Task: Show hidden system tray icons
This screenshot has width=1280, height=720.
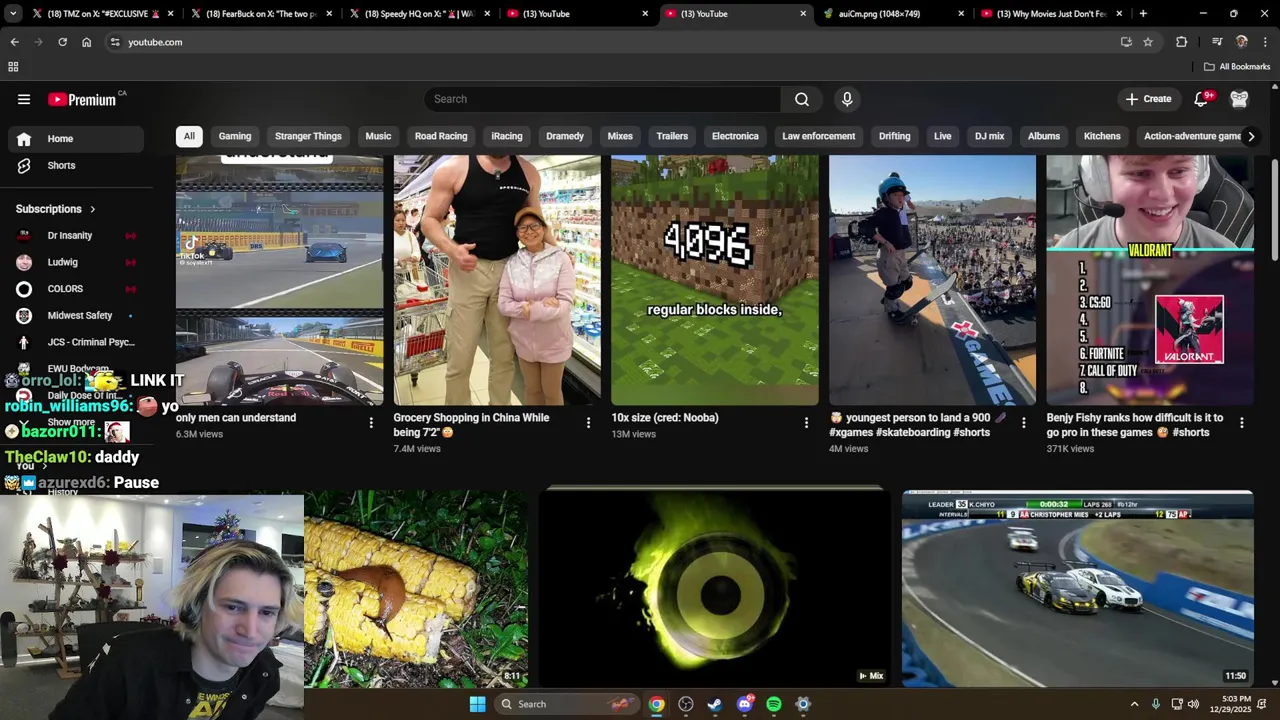Action: tap(1134, 704)
